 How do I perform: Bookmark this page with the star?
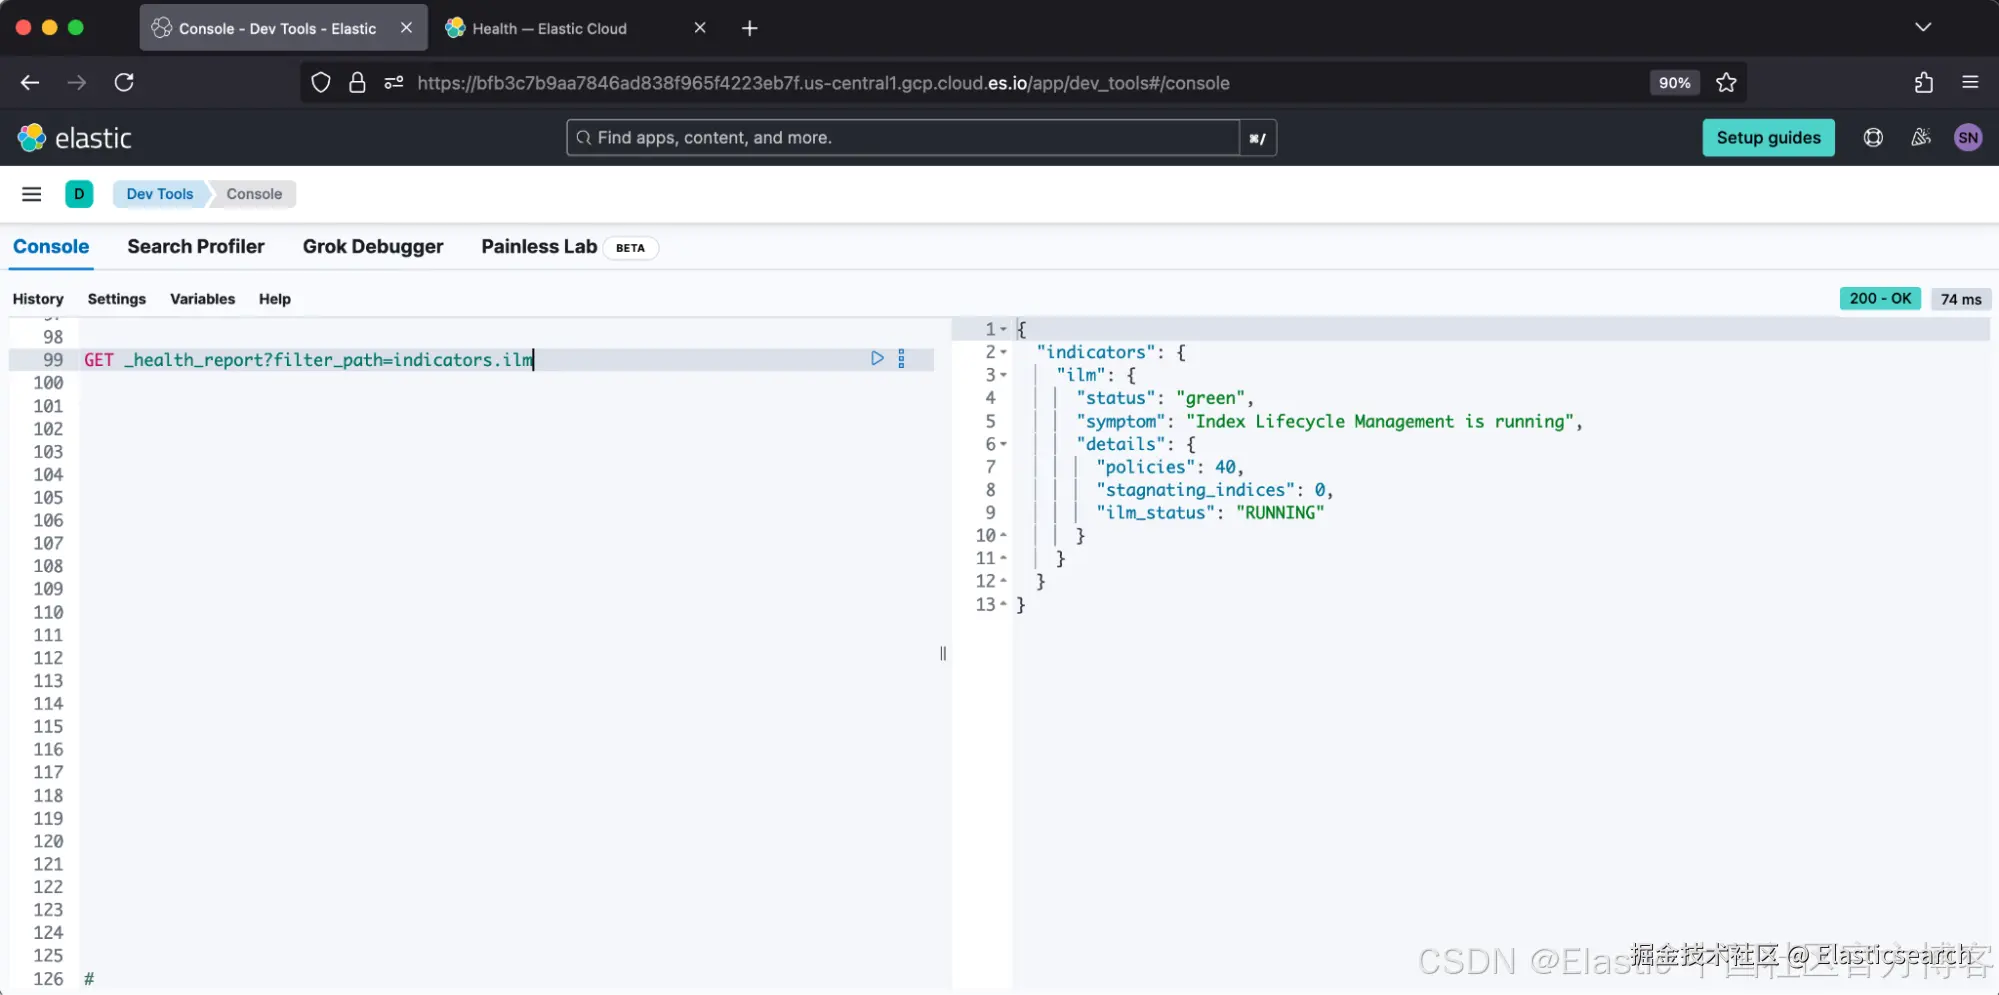pyautogui.click(x=1726, y=83)
